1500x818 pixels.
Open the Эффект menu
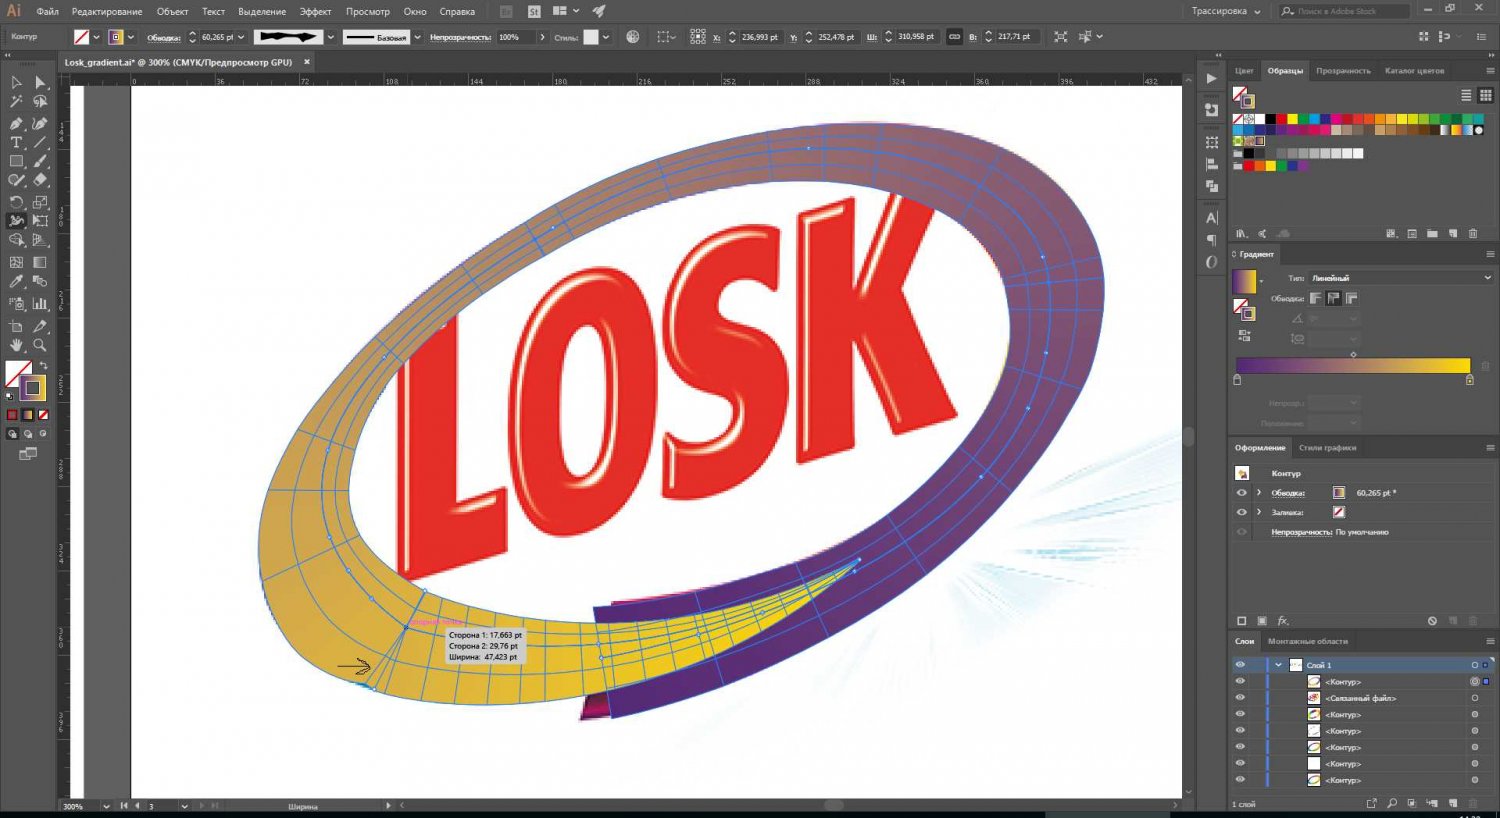[x=315, y=12]
